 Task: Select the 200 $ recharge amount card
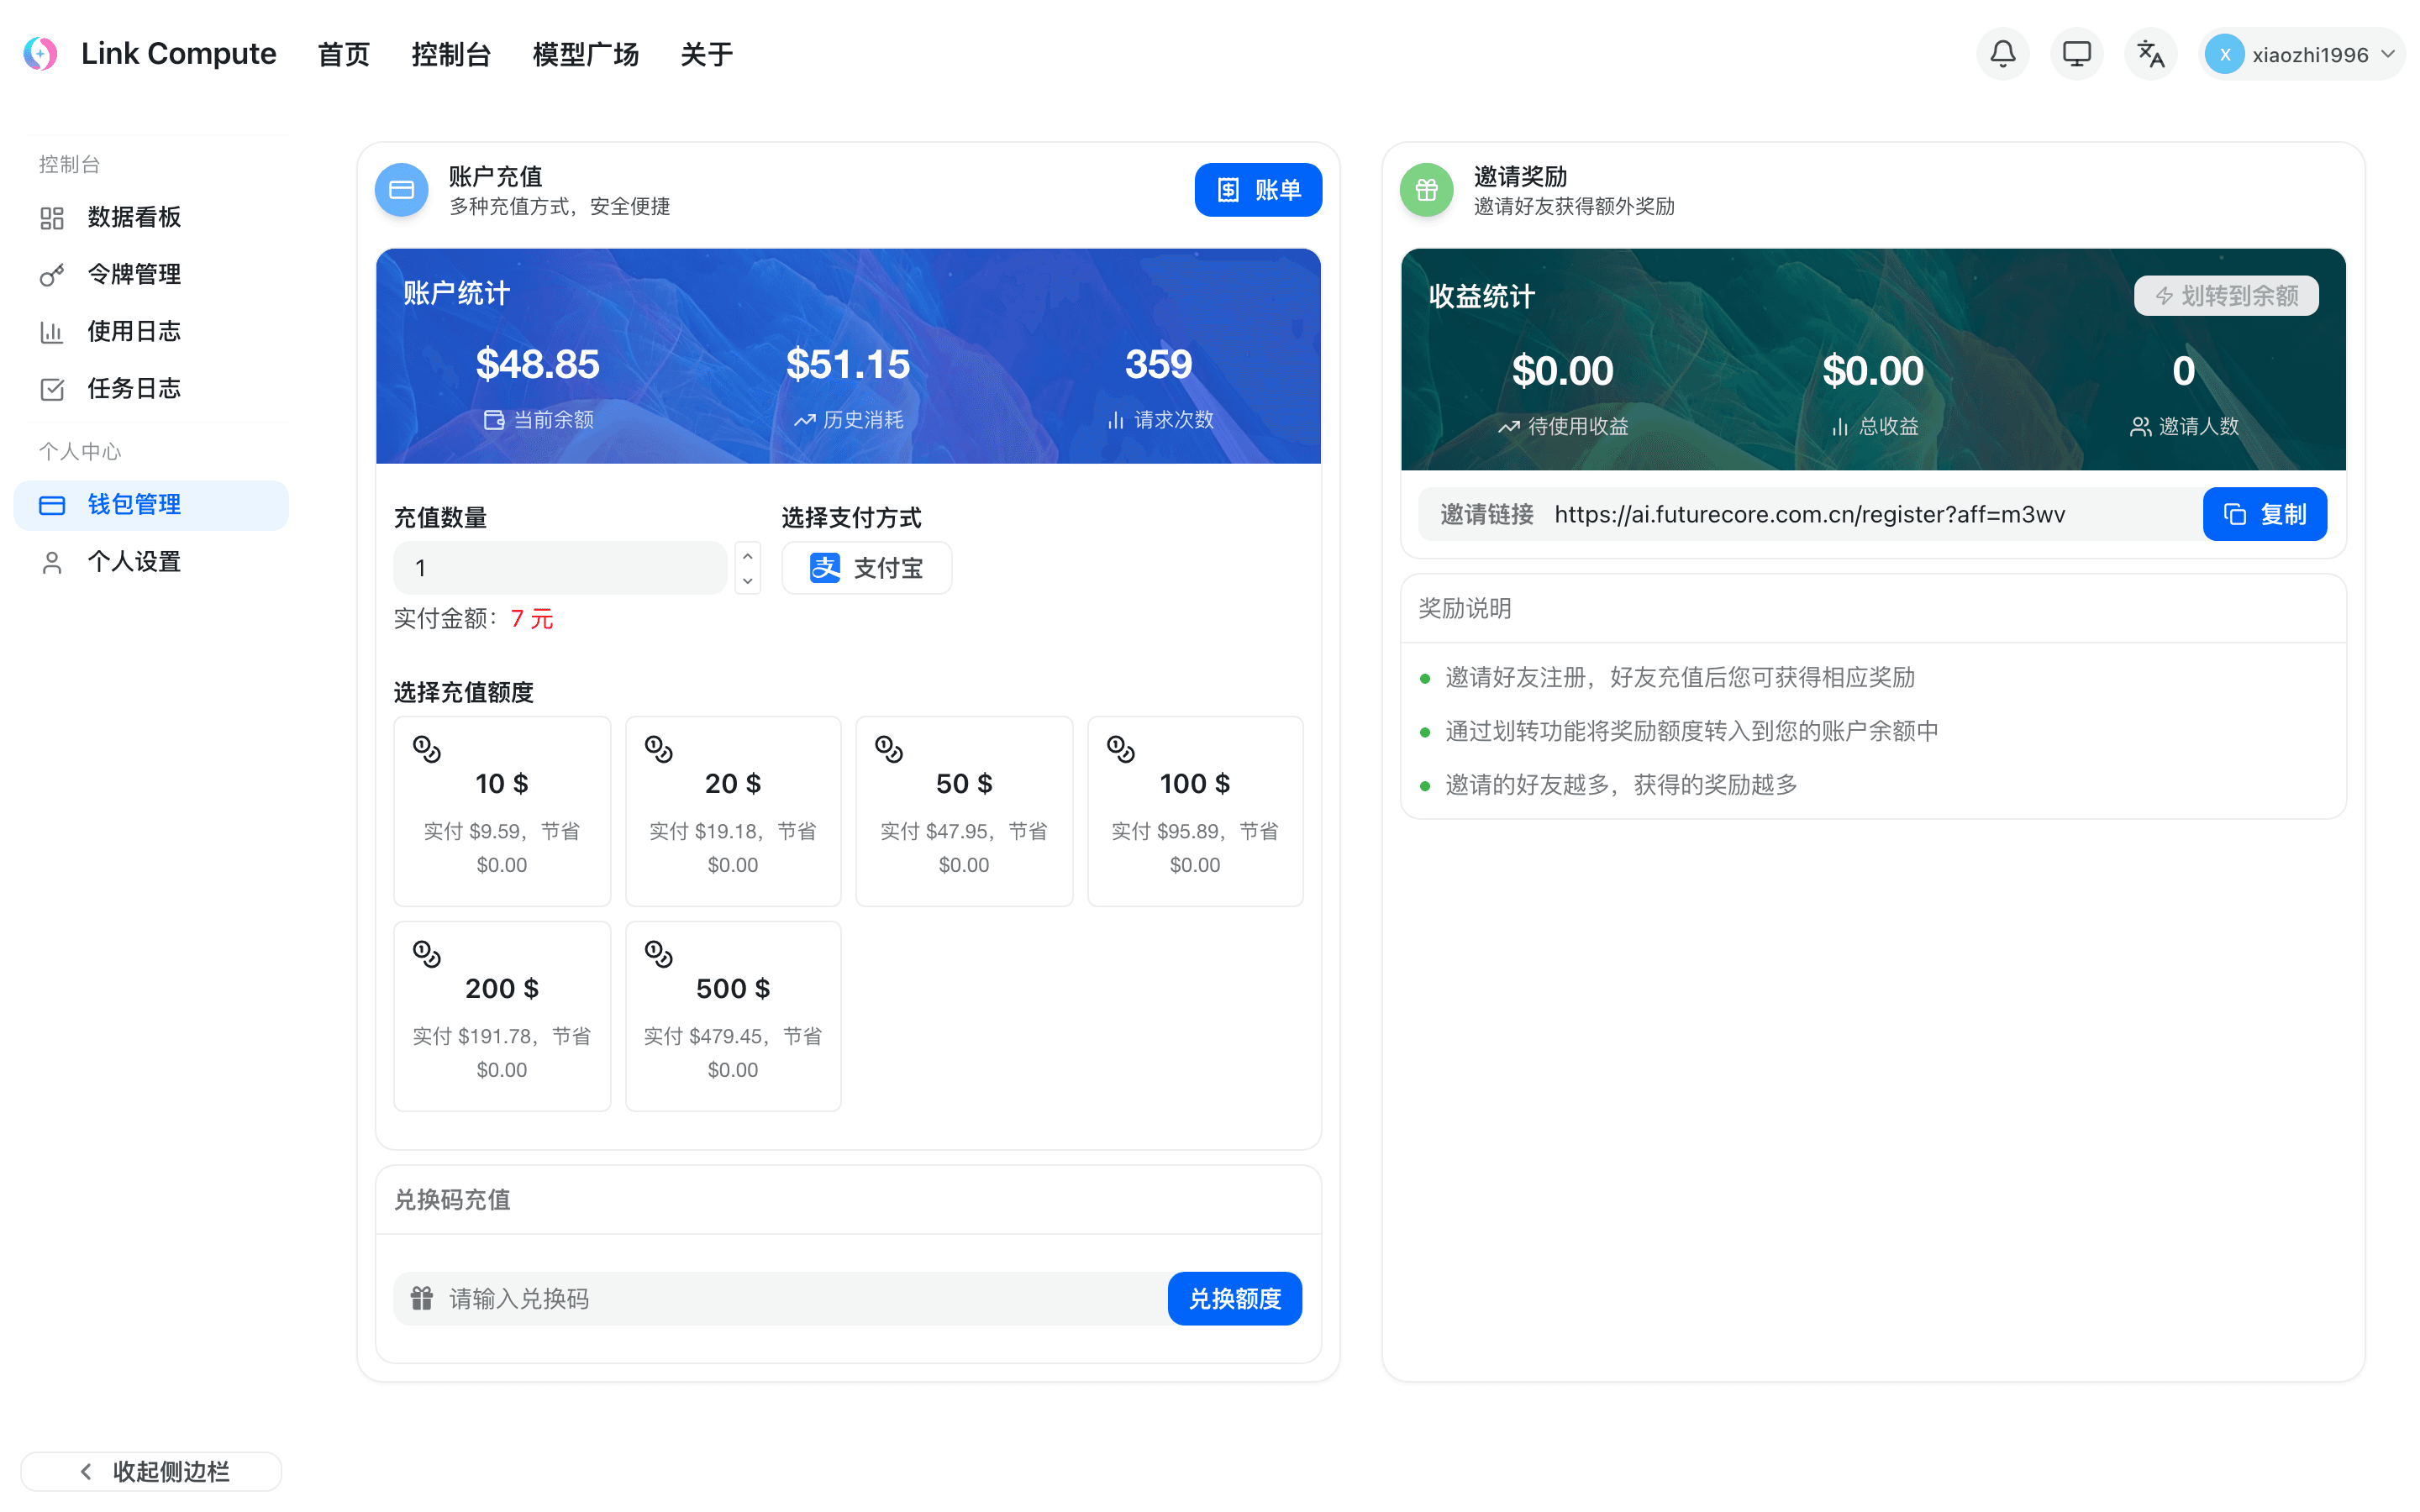click(502, 1016)
